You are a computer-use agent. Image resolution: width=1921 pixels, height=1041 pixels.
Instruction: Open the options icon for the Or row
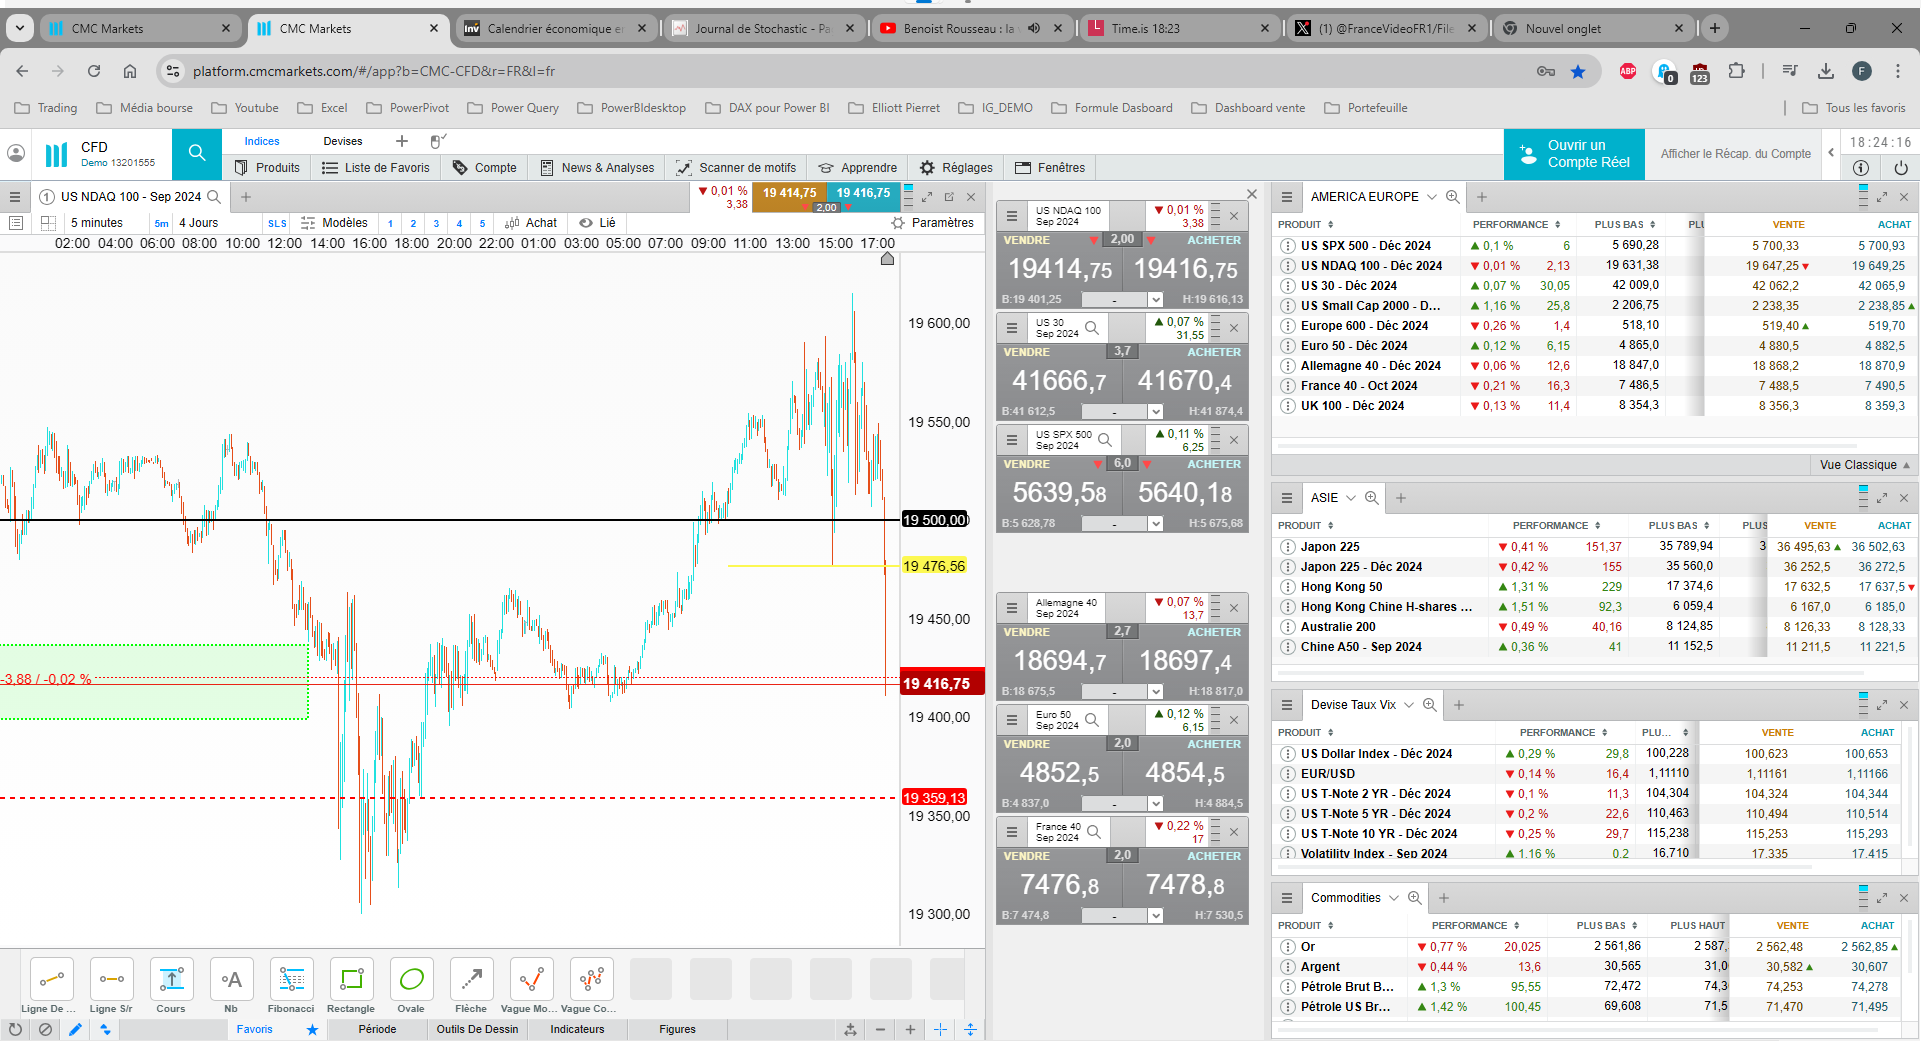click(1288, 947)
